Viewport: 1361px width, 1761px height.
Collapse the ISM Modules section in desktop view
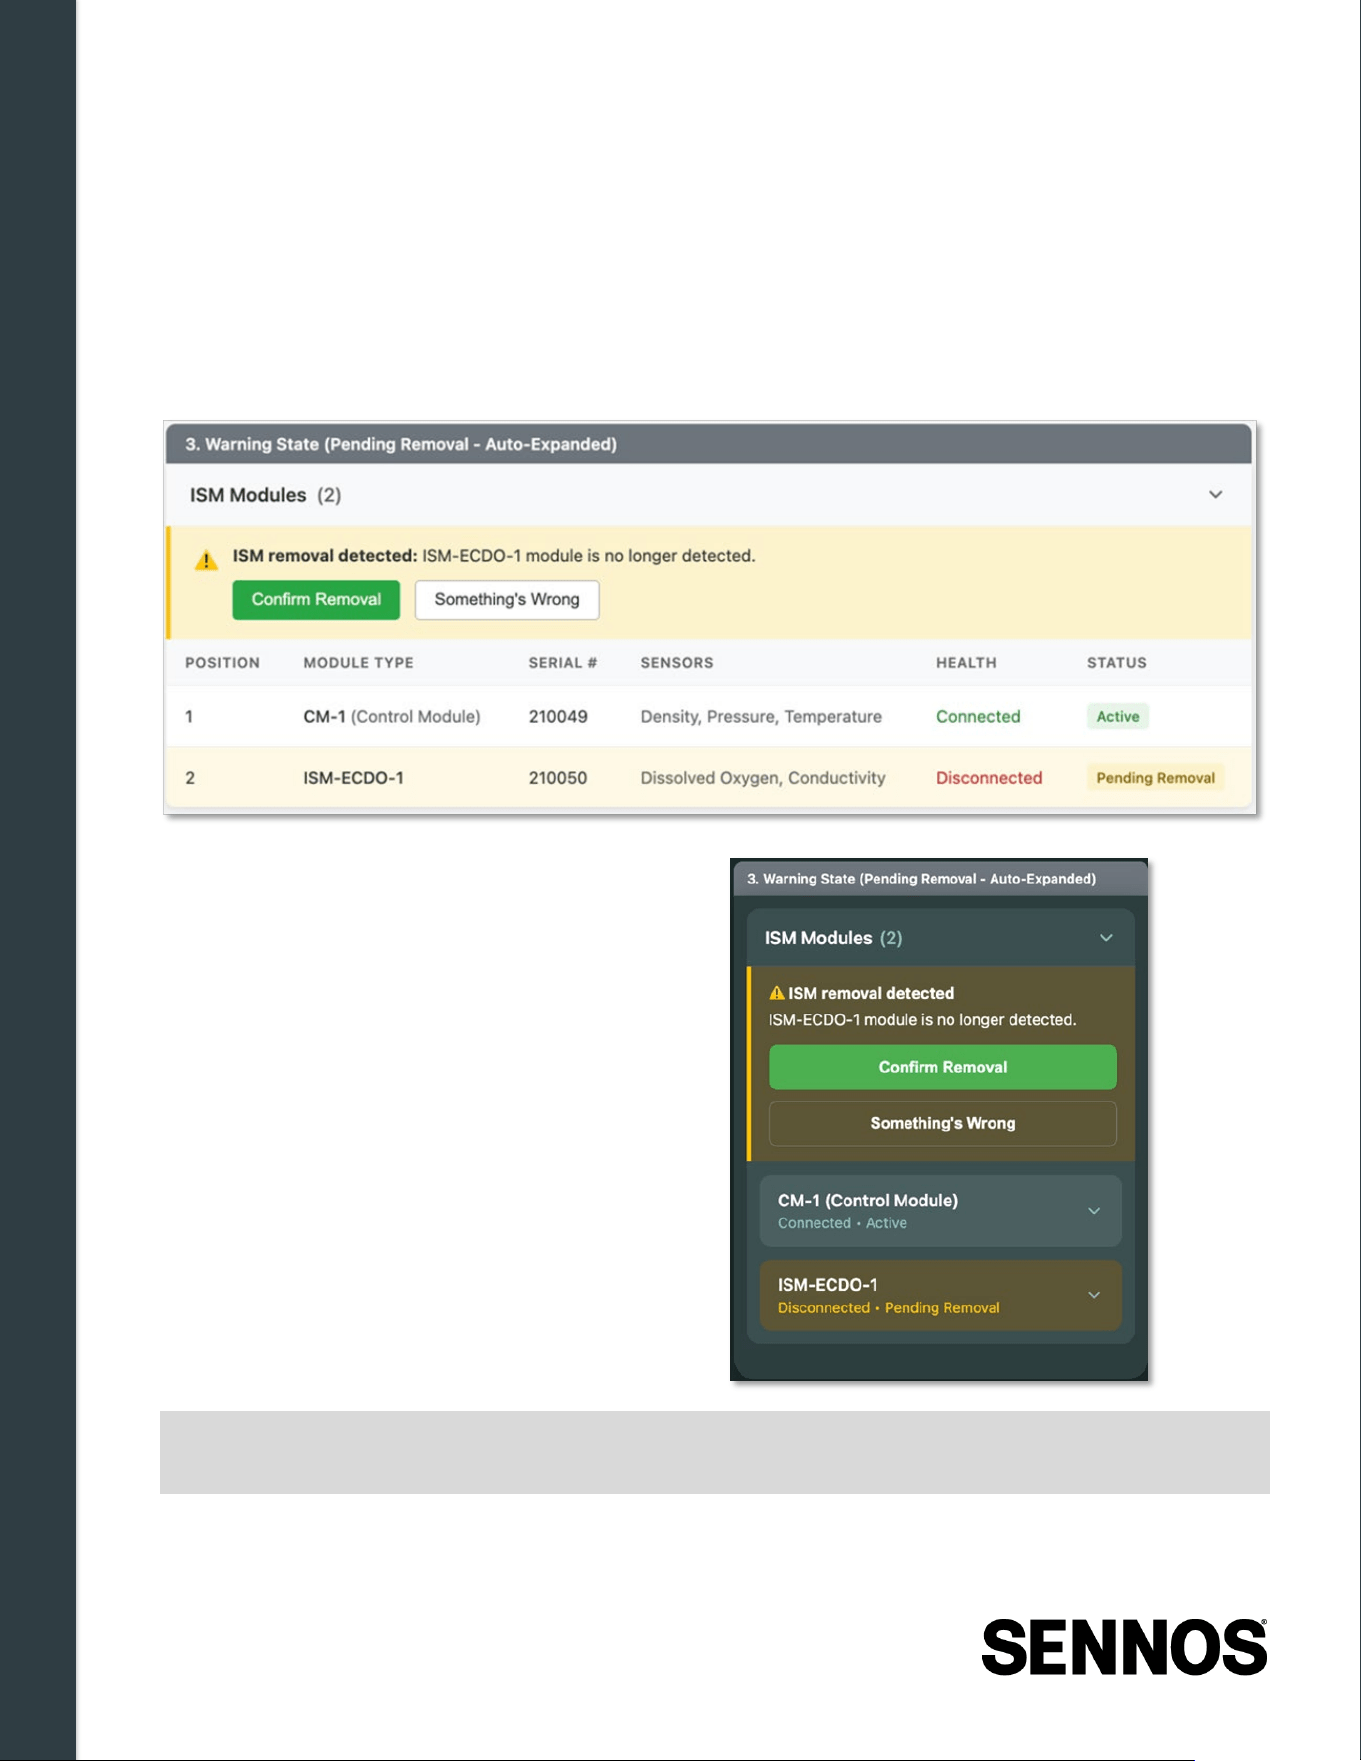1215,495
